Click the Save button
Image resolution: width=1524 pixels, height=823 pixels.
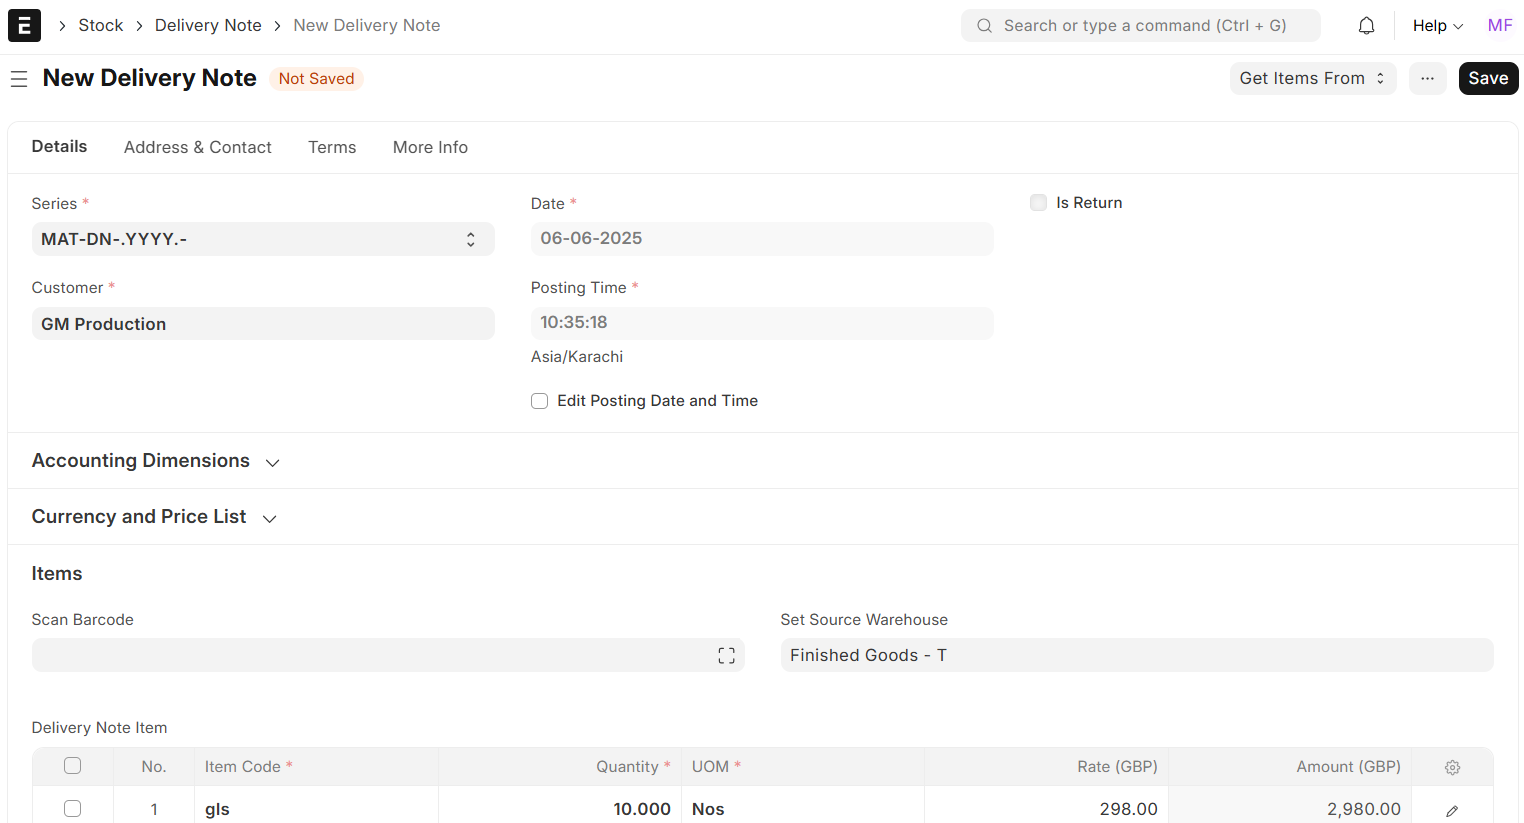coord(1488,79)
